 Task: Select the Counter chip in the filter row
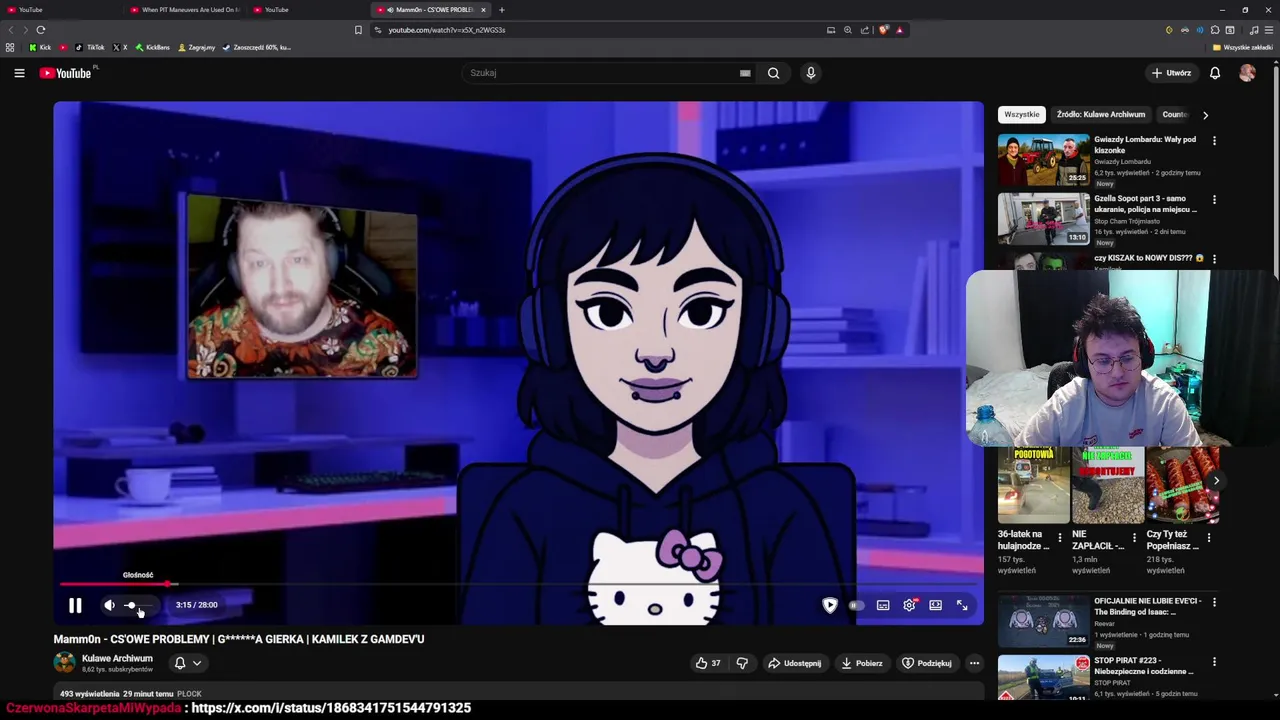pos(1175,114)
